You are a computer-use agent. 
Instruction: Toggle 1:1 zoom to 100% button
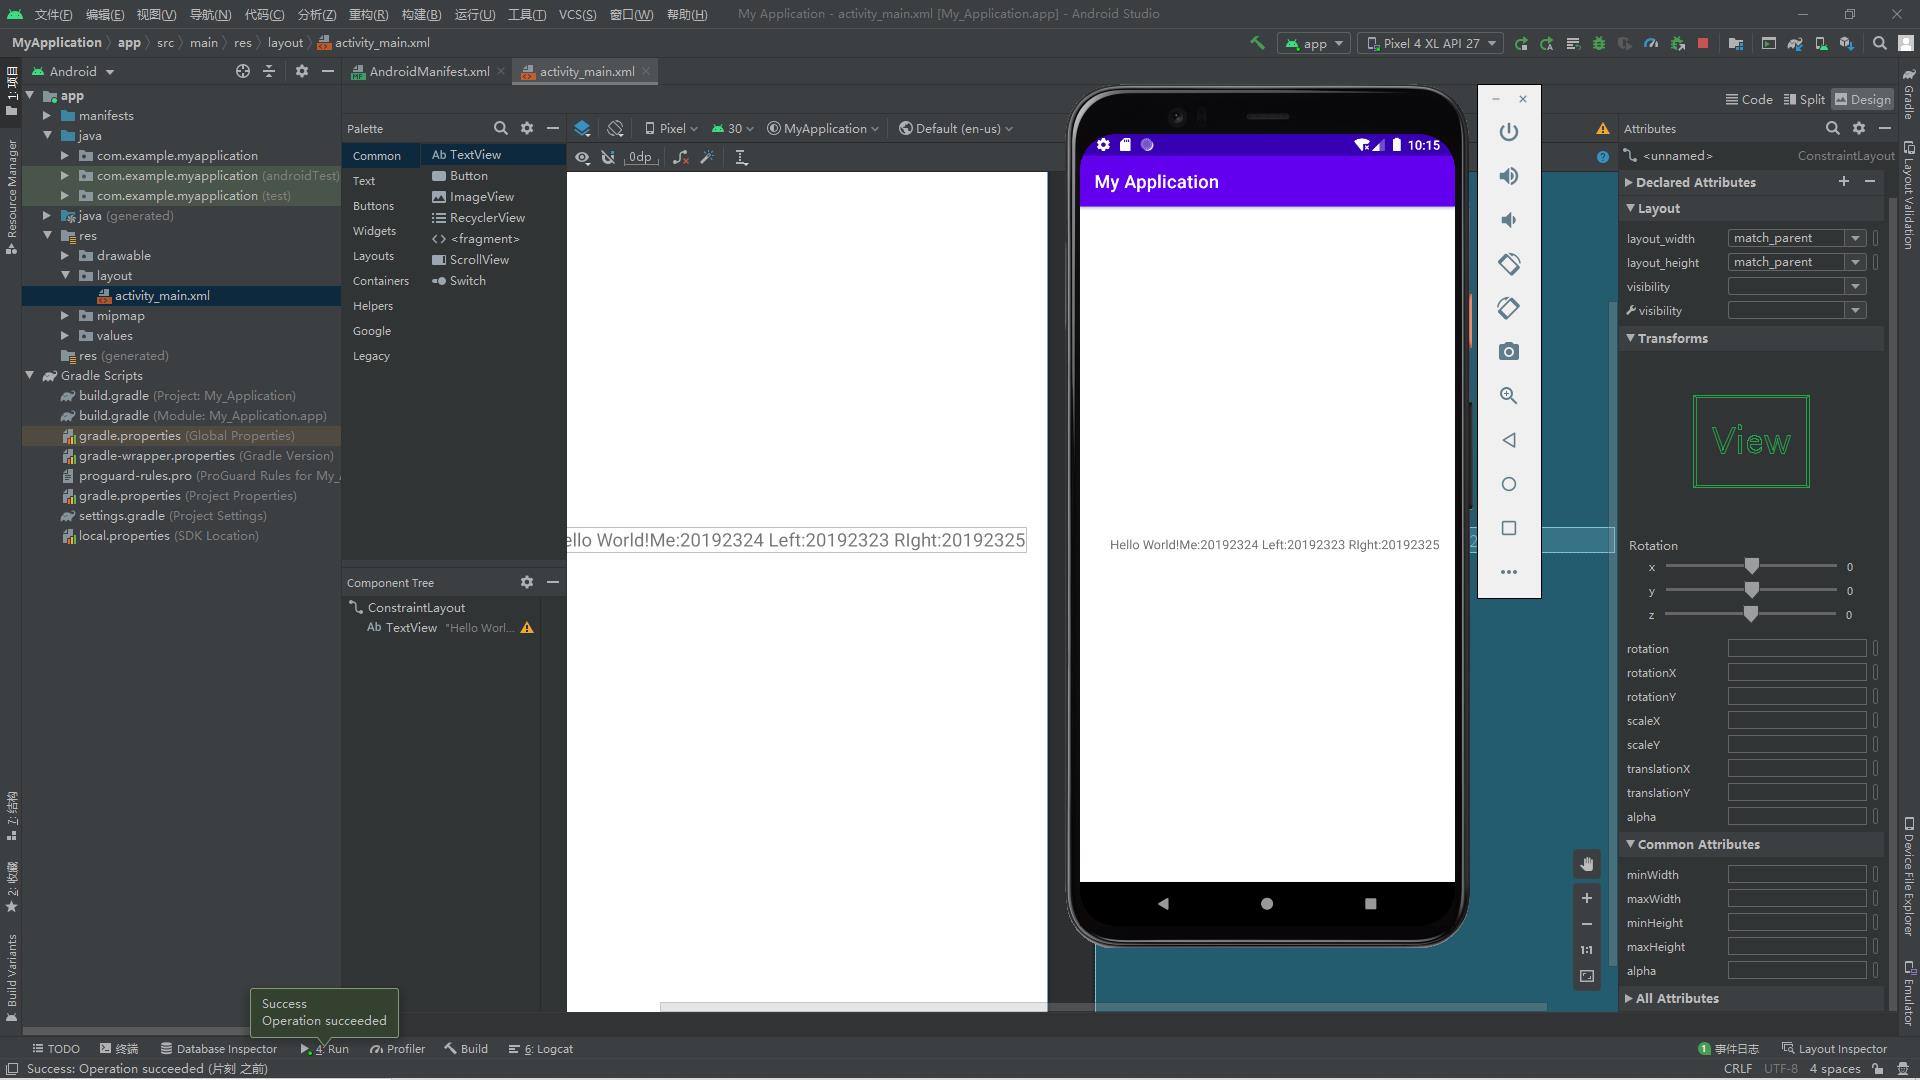coord(1587,950)
